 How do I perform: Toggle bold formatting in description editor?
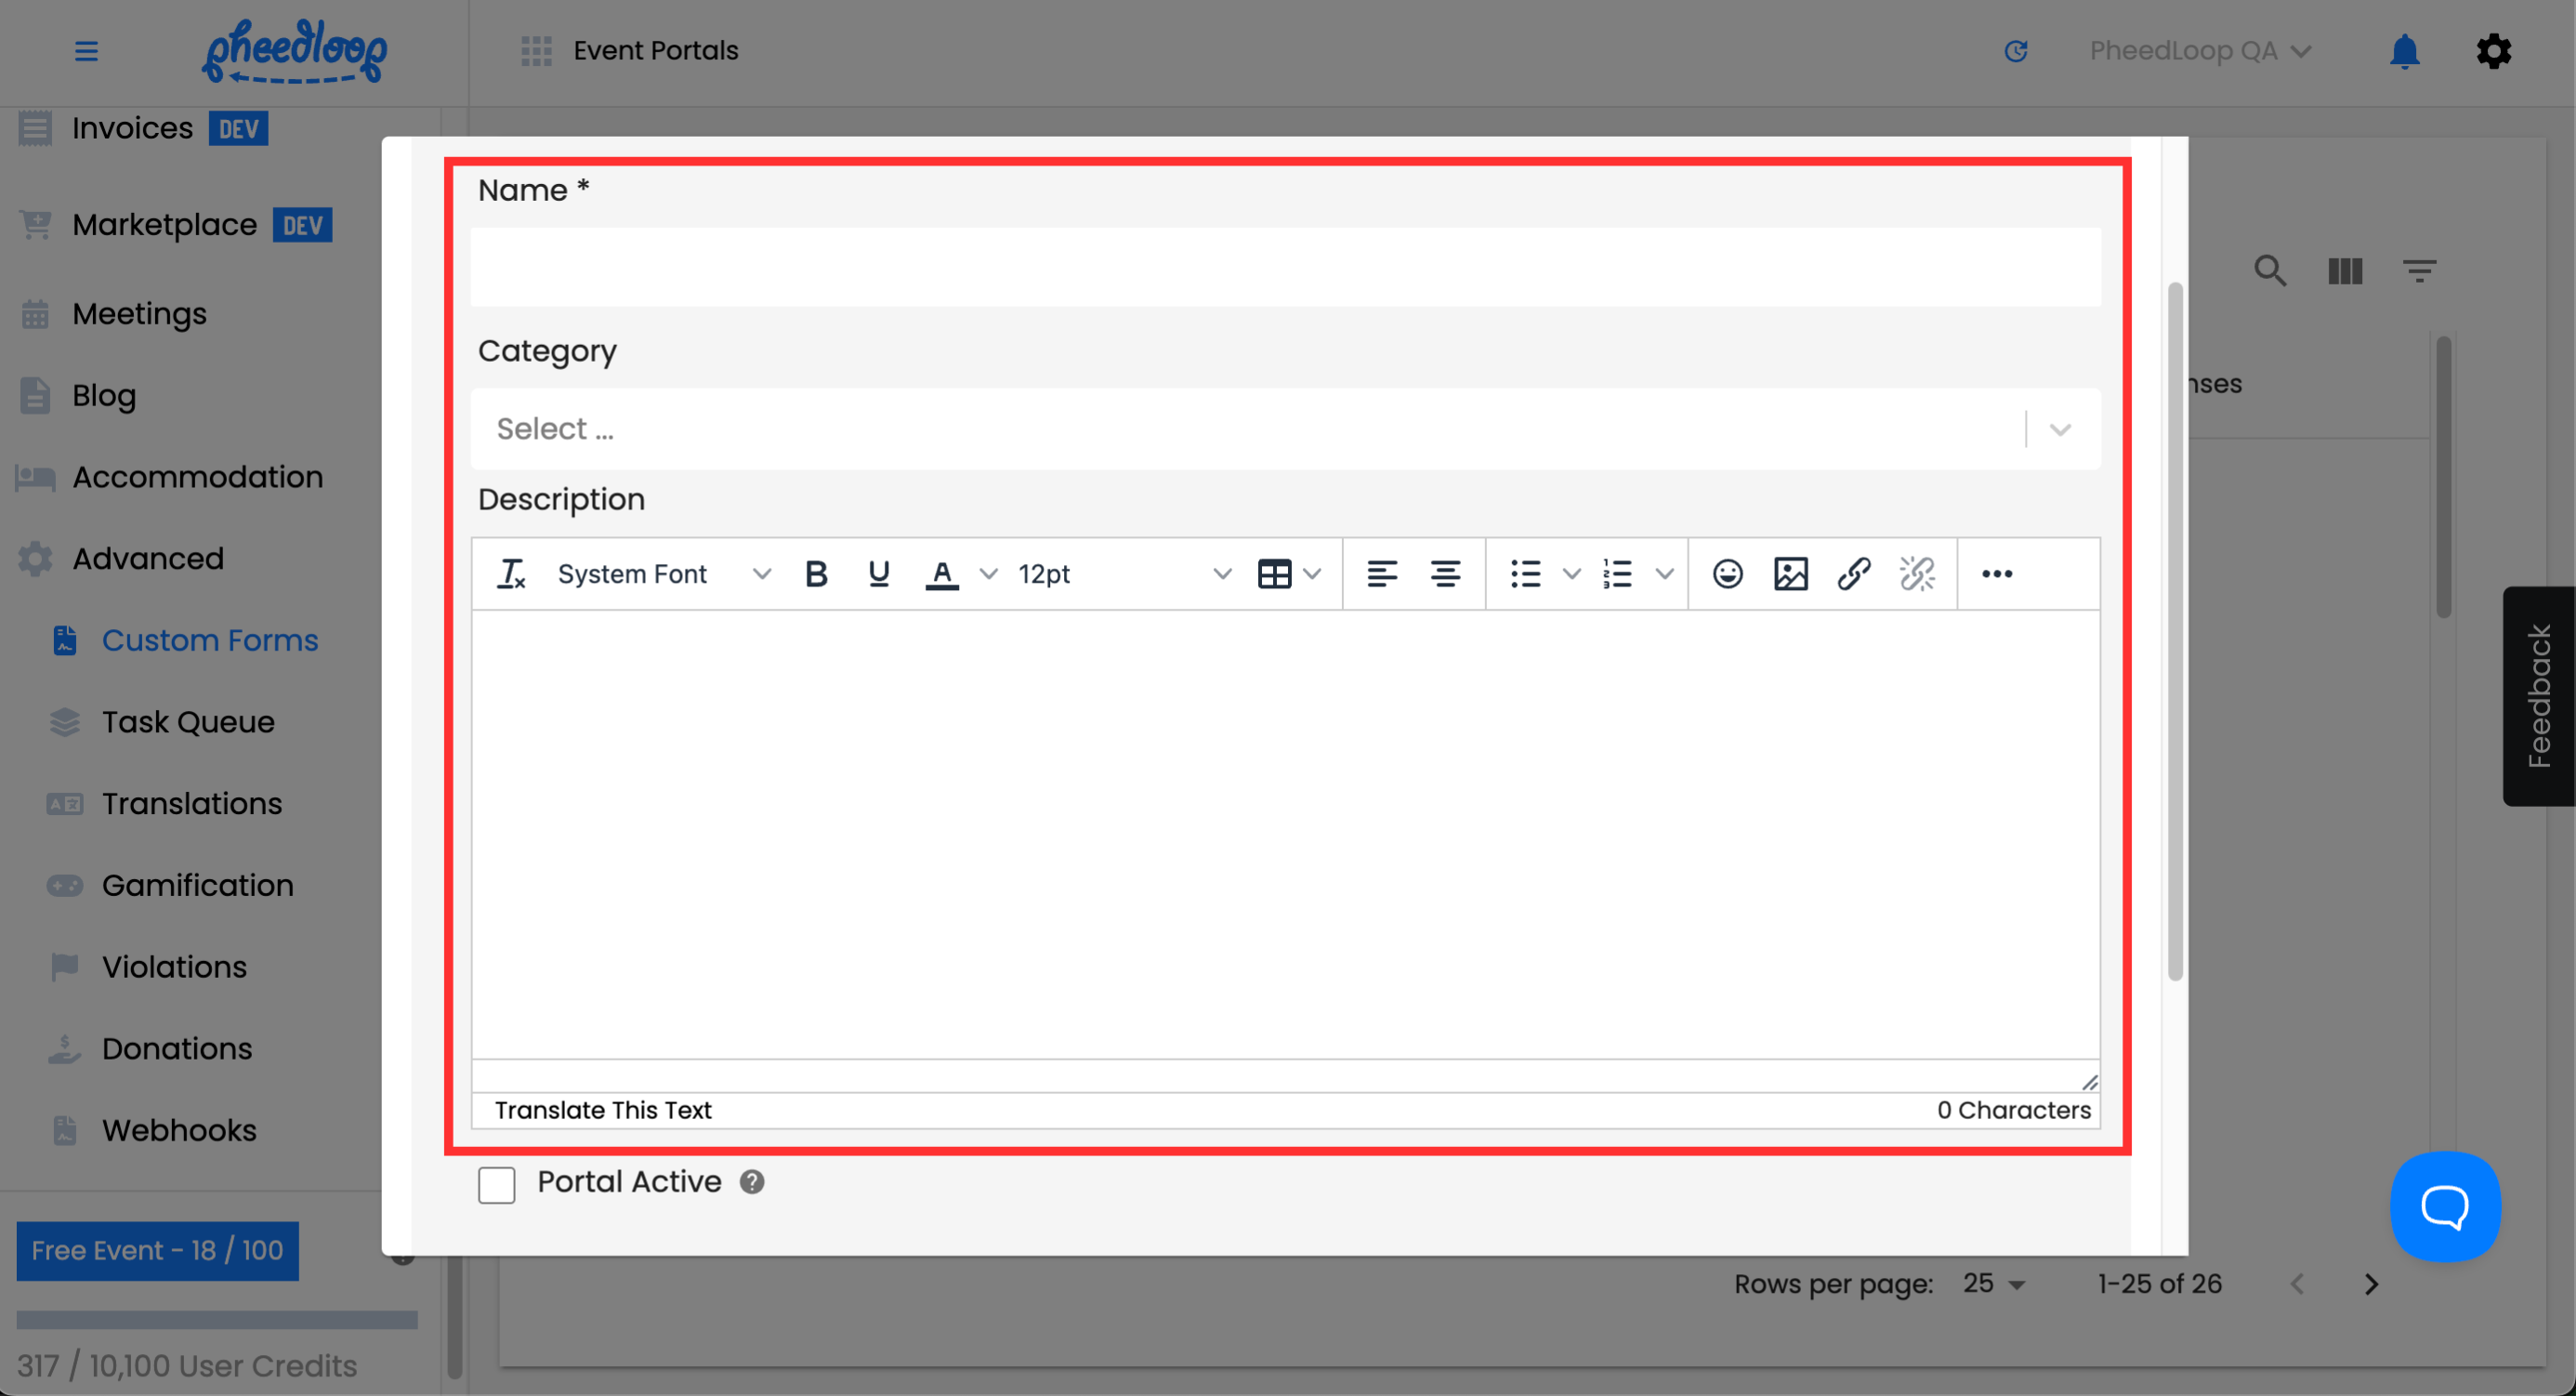[x=816, y=574]
